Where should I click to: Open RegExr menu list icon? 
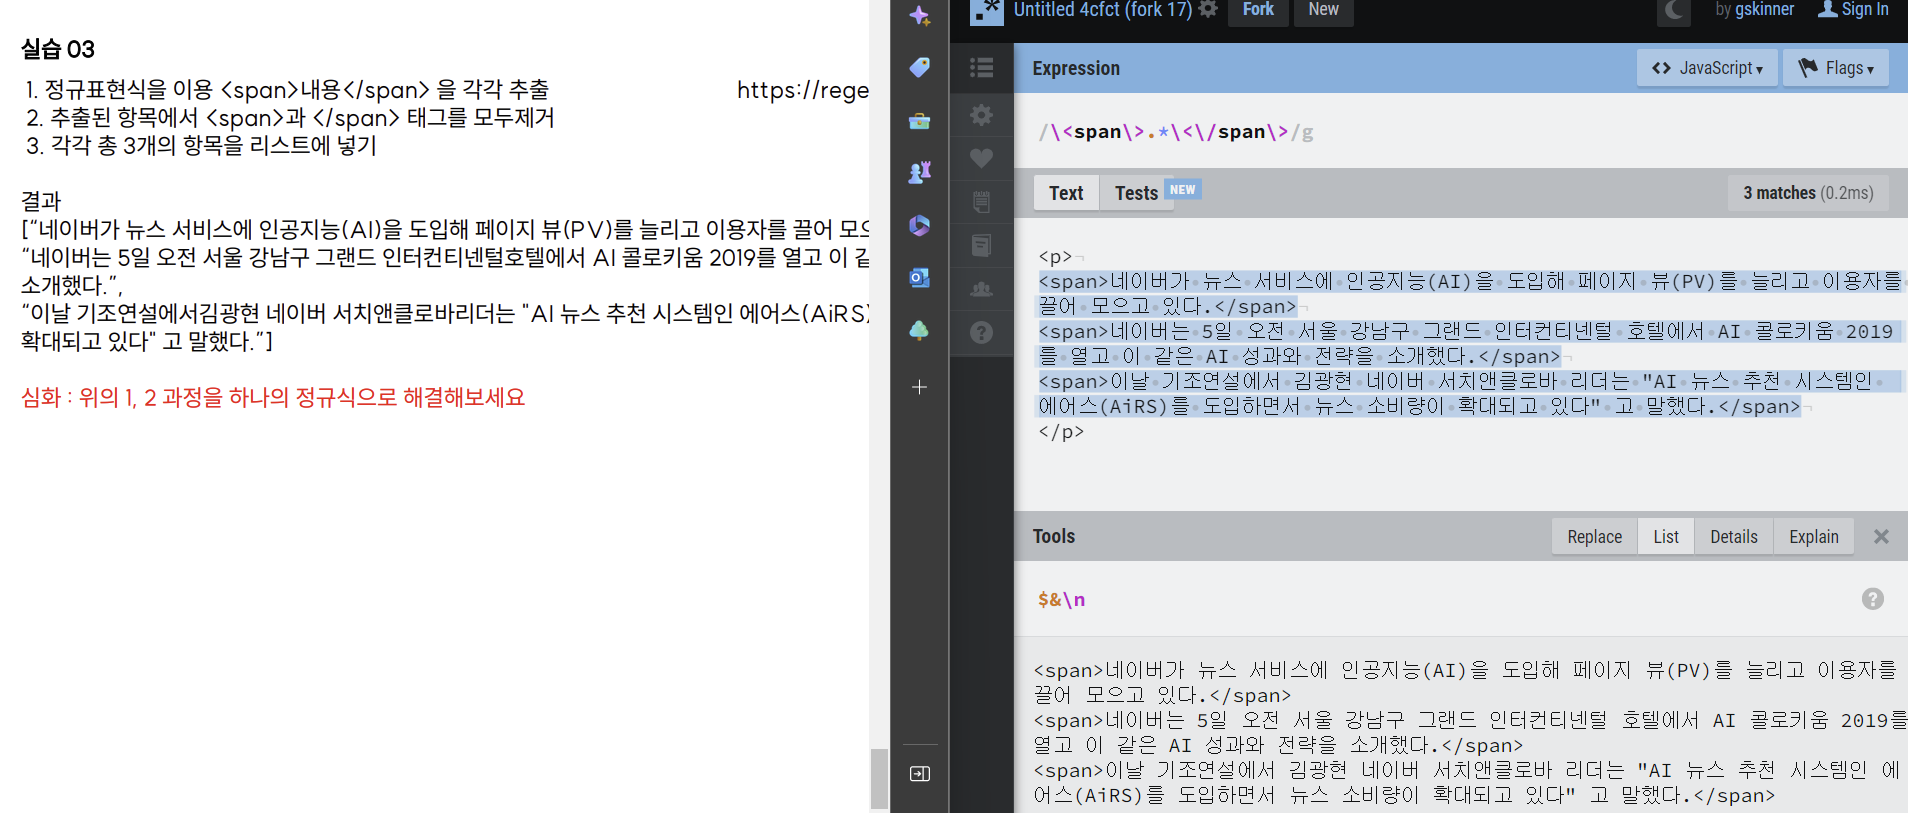coord(982,67)
